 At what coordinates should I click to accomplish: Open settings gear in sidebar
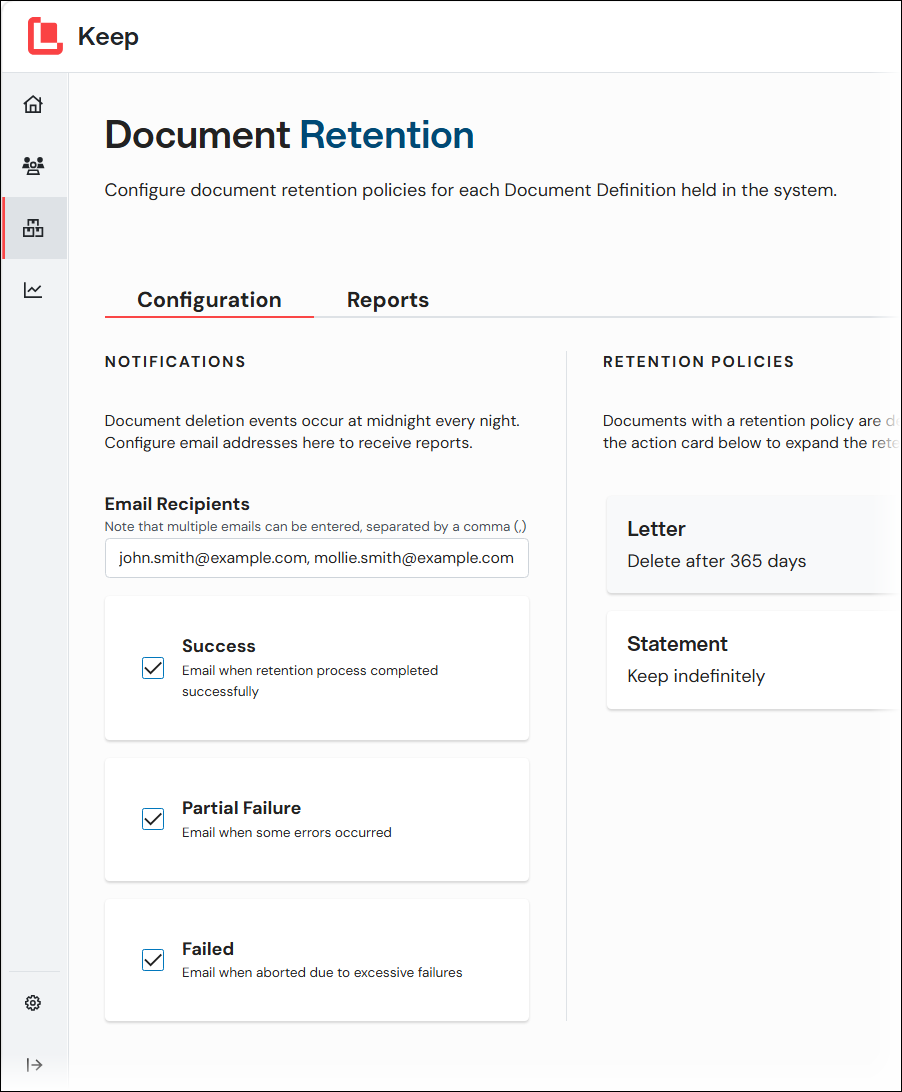click(33, 1003)
